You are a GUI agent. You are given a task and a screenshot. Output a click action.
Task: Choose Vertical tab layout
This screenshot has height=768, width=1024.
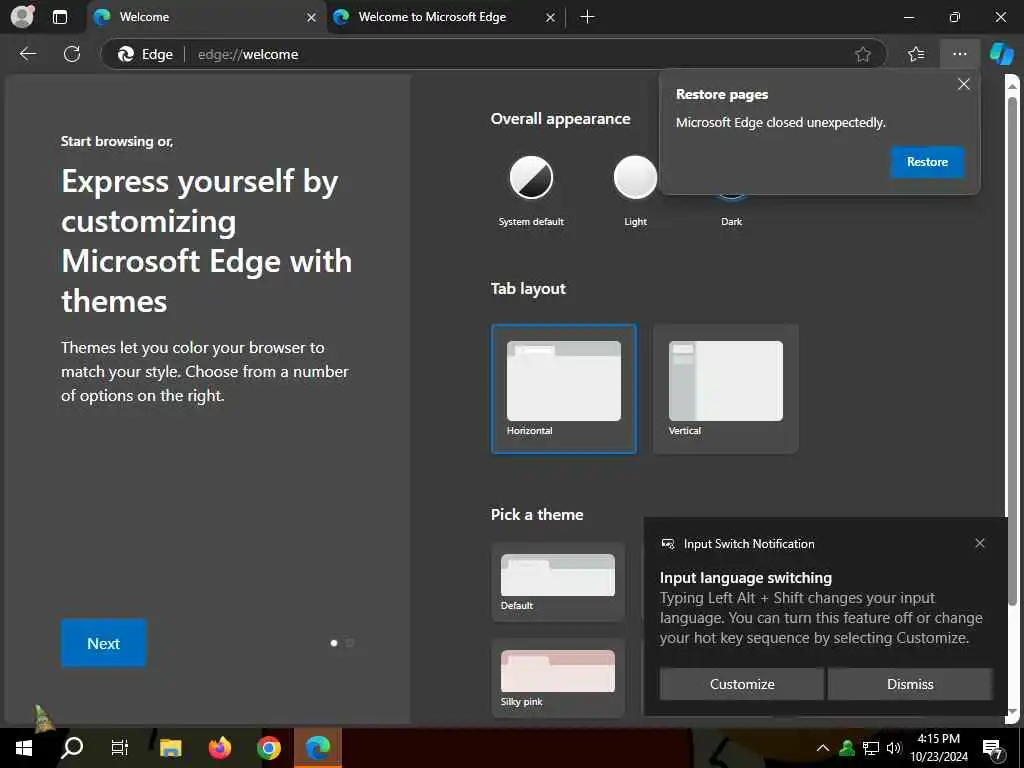coord(726,389)
